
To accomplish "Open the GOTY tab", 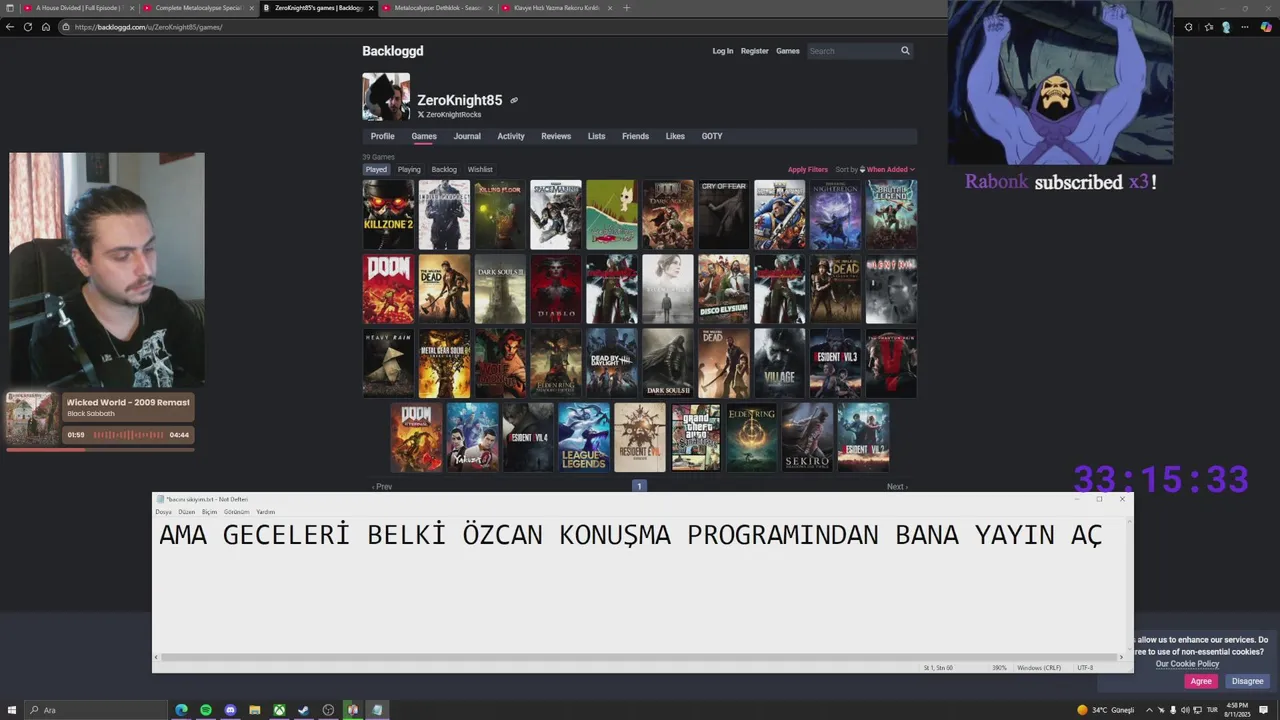I will click(x=712, y=136).
